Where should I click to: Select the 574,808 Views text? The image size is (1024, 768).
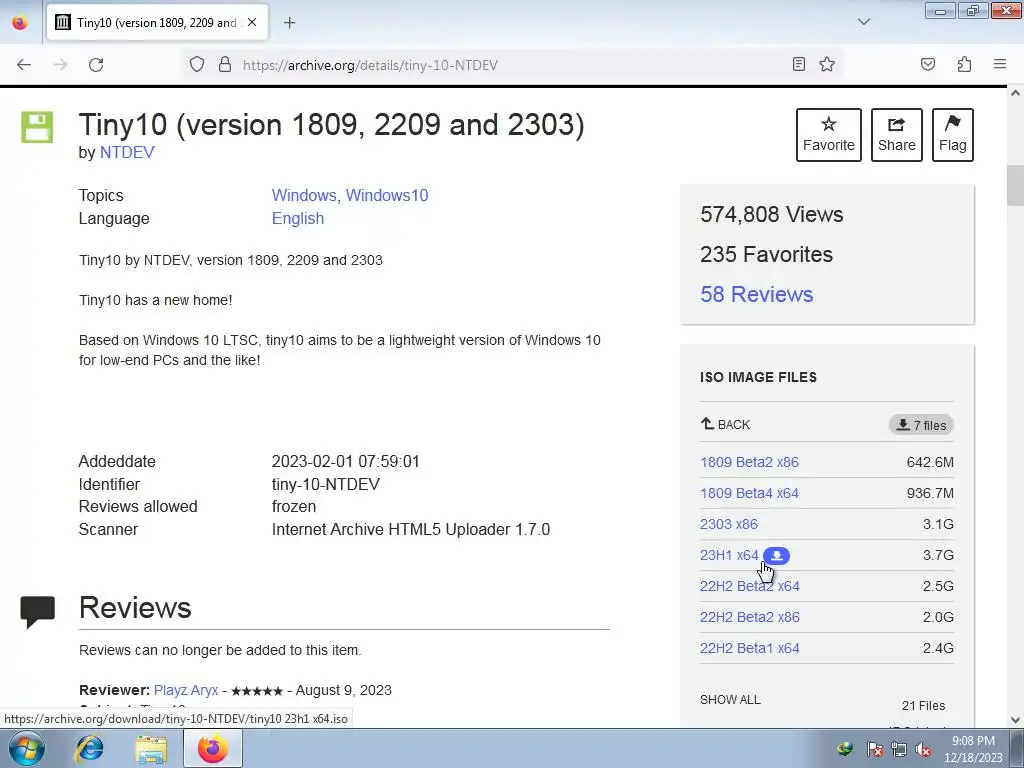pos(771,214)
